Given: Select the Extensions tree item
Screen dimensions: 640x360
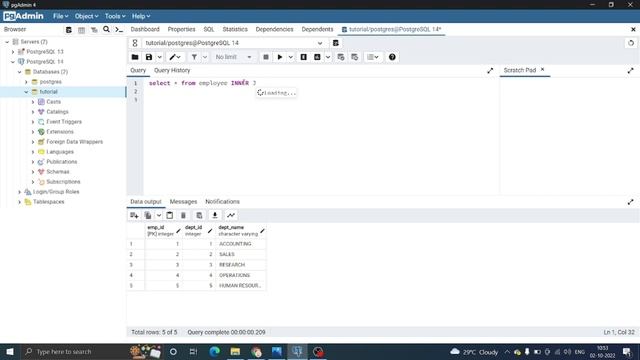Looking at the screenshot, I should [60, 132].
